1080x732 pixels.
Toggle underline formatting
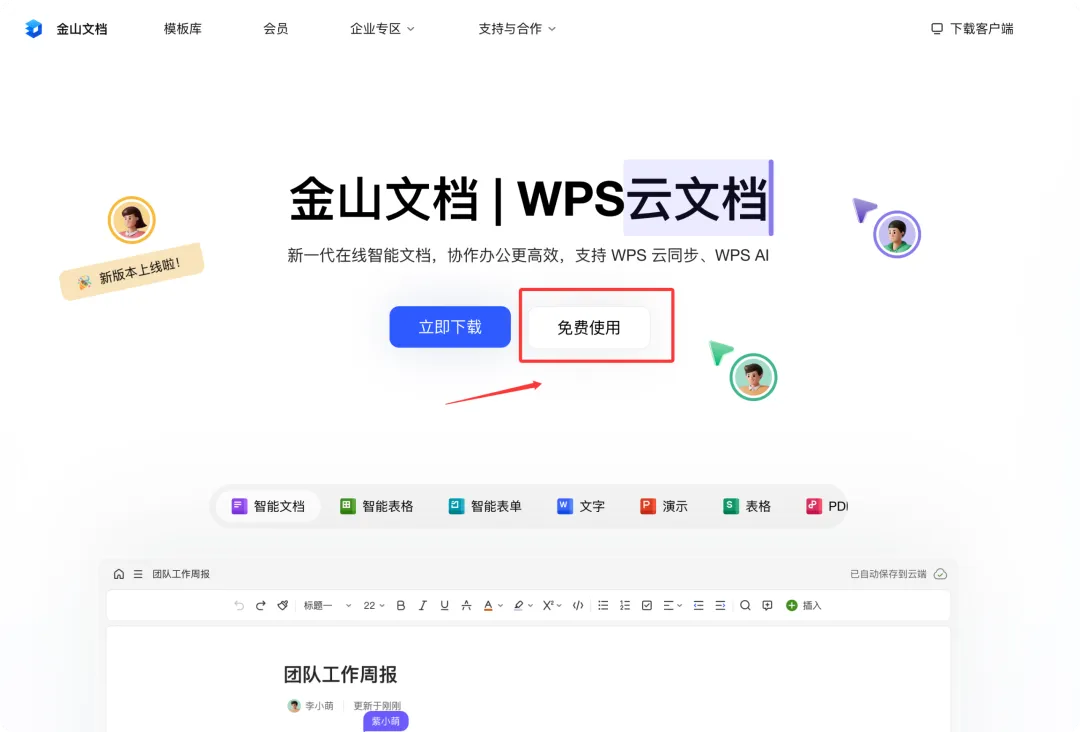[444, 605]
